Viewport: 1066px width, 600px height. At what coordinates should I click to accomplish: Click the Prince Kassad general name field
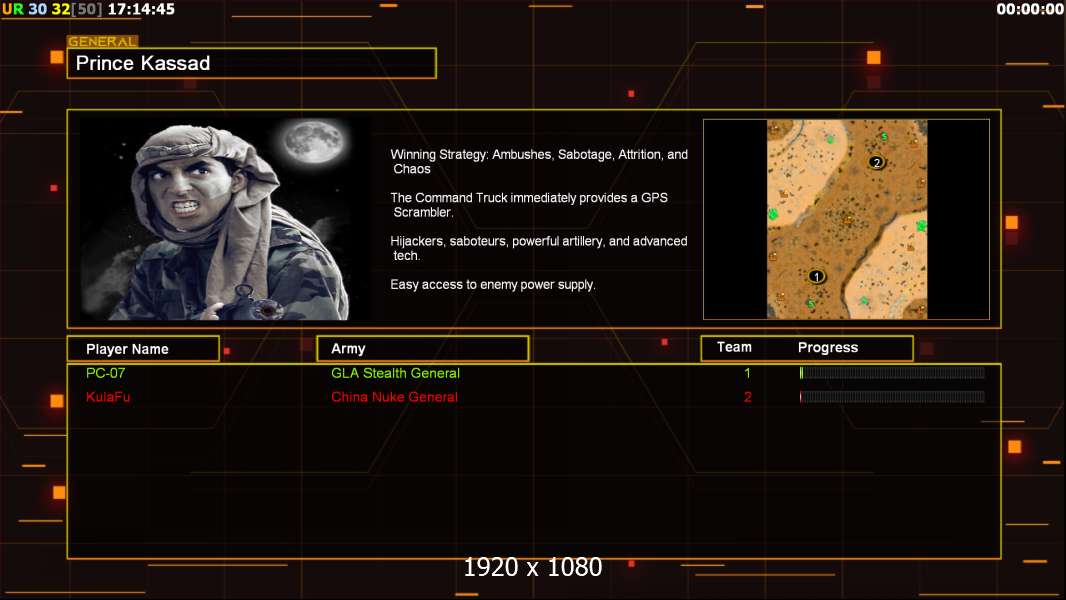[252, 63]
